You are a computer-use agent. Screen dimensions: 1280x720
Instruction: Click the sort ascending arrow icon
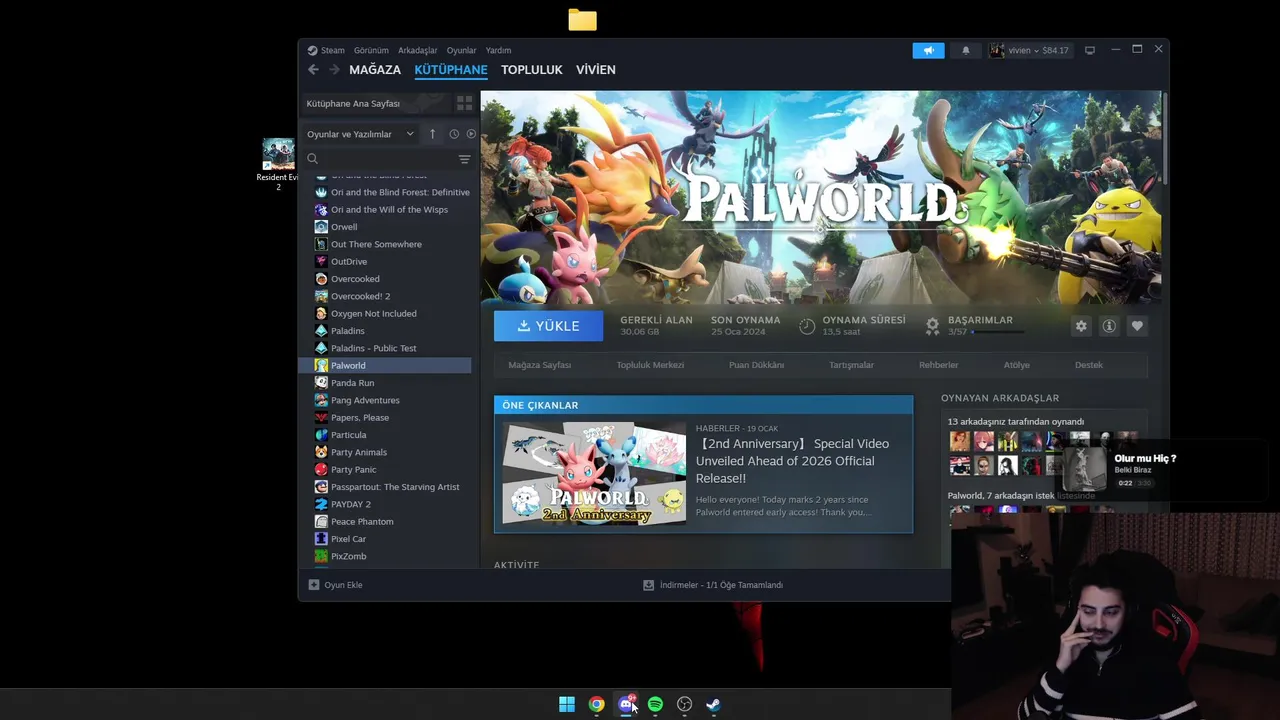(432, 134)
